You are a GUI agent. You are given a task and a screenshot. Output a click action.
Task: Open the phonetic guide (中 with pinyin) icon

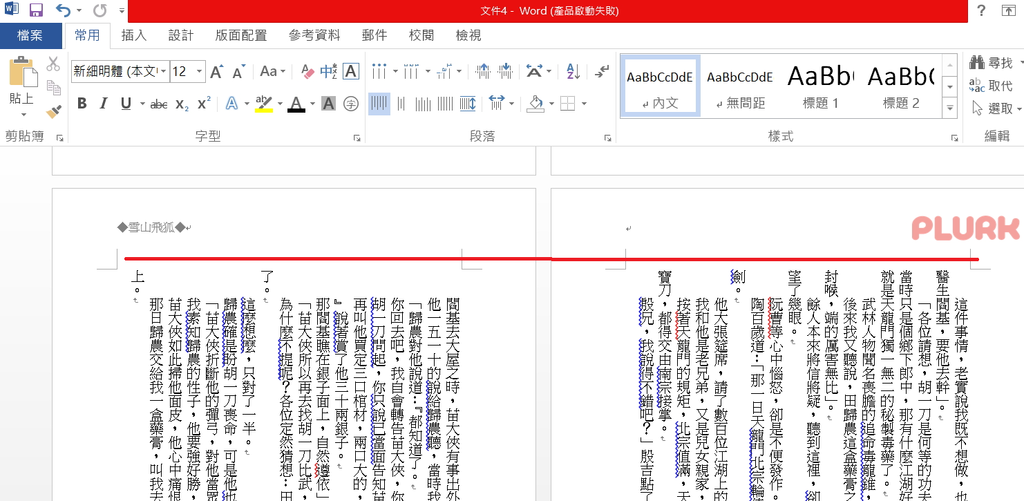tap(329, 71)
